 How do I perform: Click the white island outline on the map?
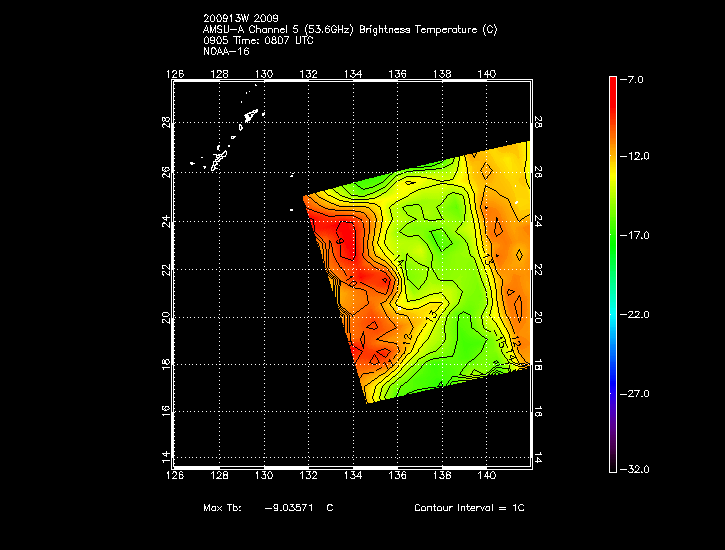218,158
